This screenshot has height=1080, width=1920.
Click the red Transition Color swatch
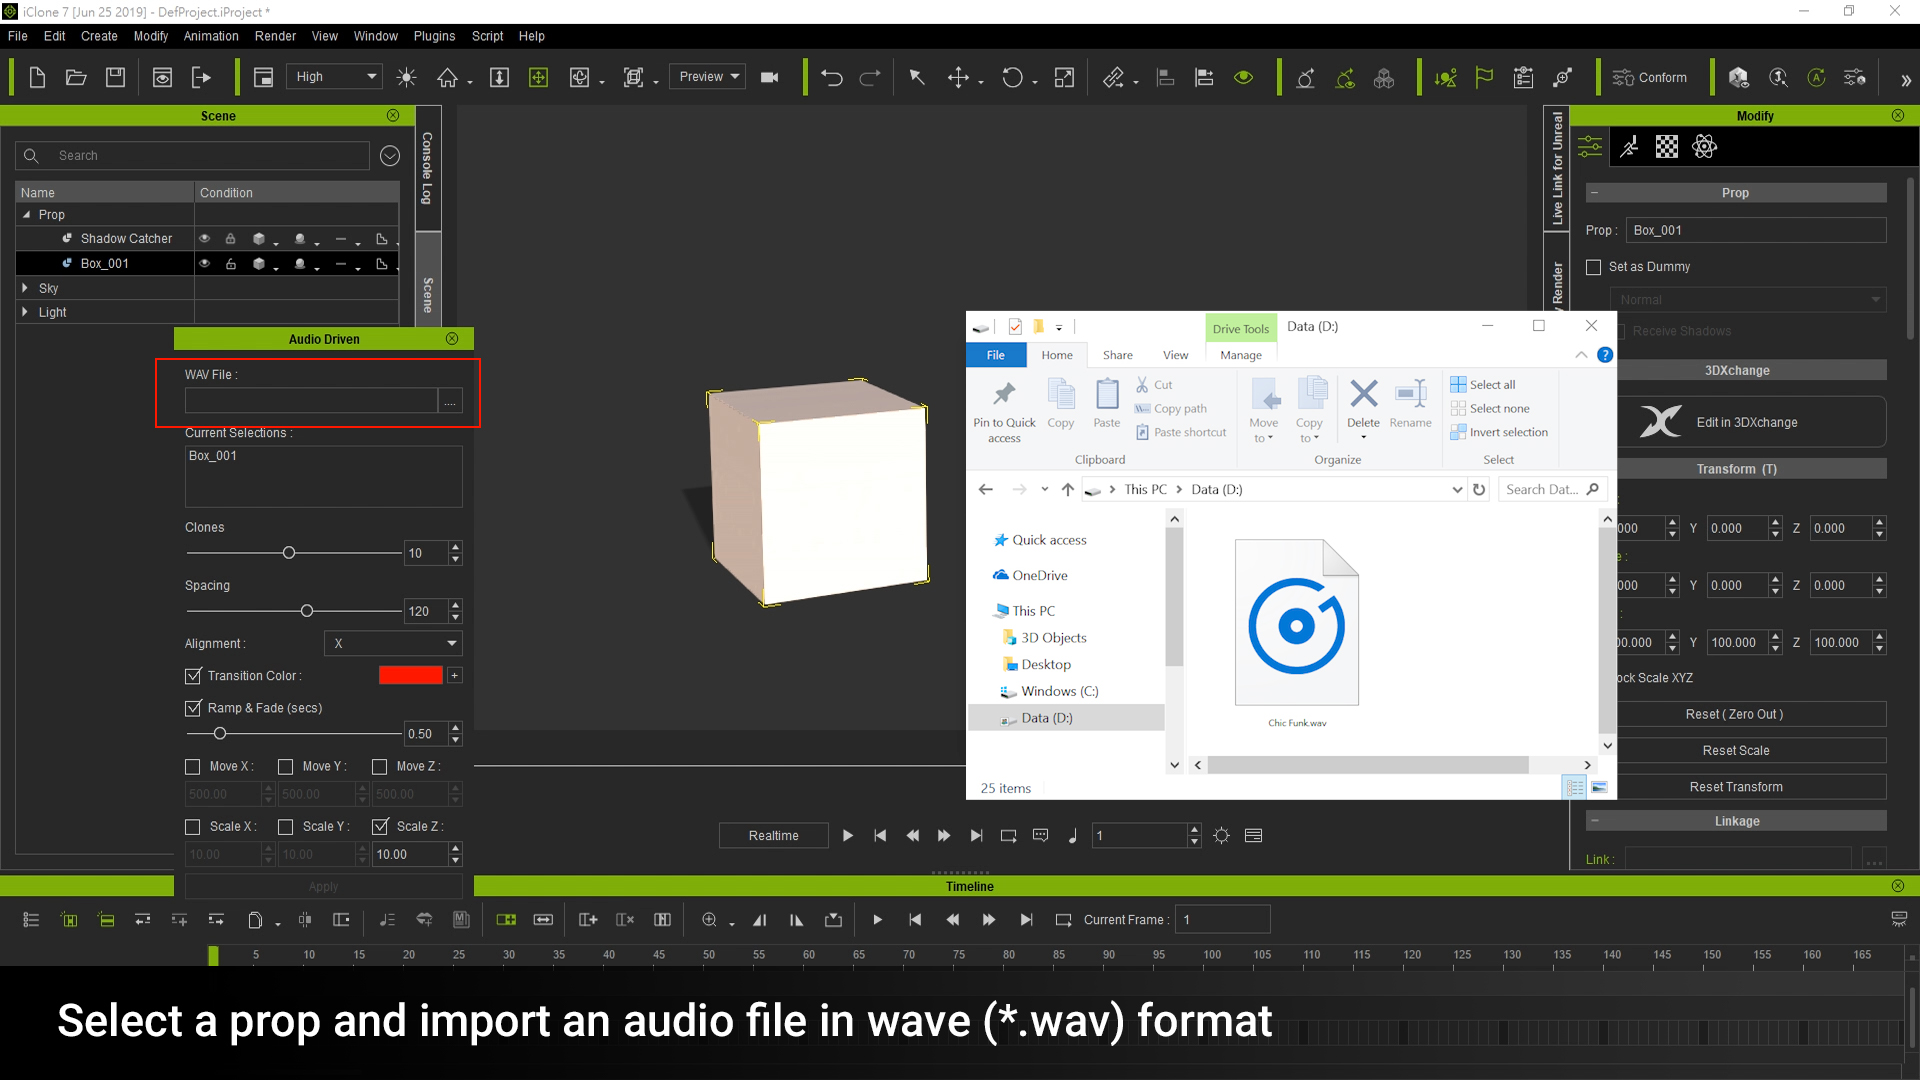tap(410, 676)
